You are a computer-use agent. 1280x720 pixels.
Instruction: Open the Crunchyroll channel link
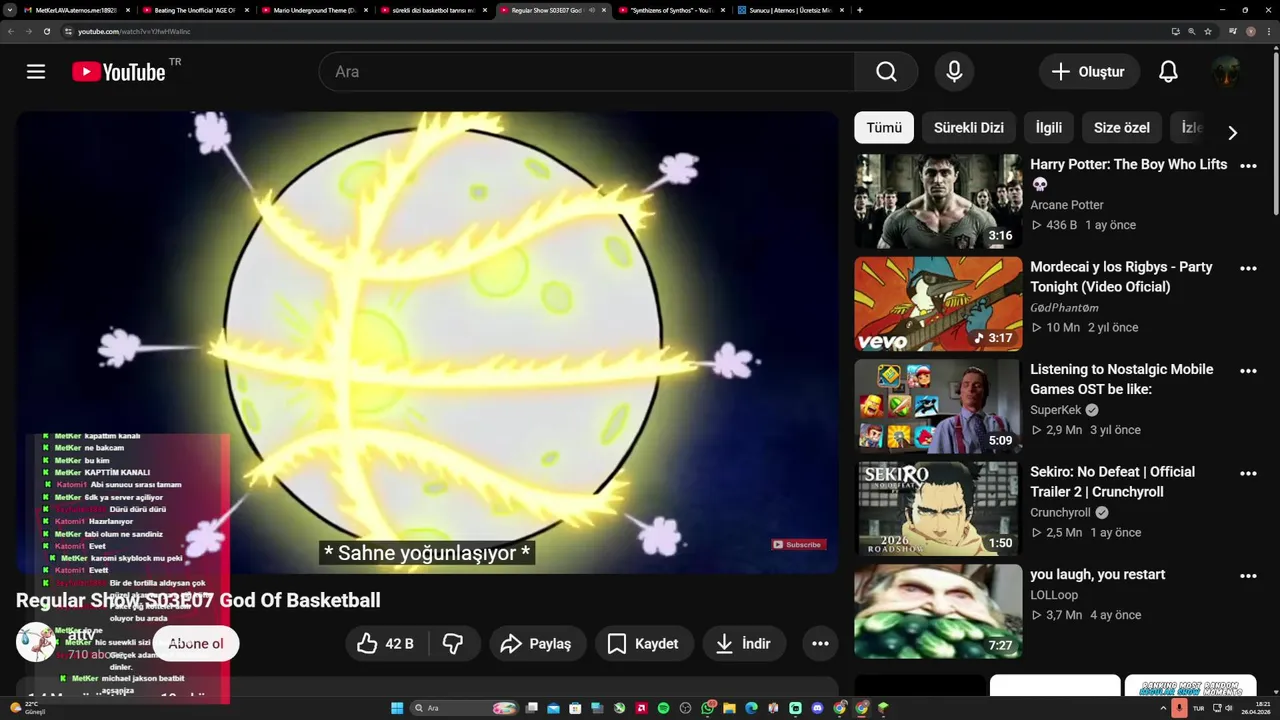[1062, 512]
